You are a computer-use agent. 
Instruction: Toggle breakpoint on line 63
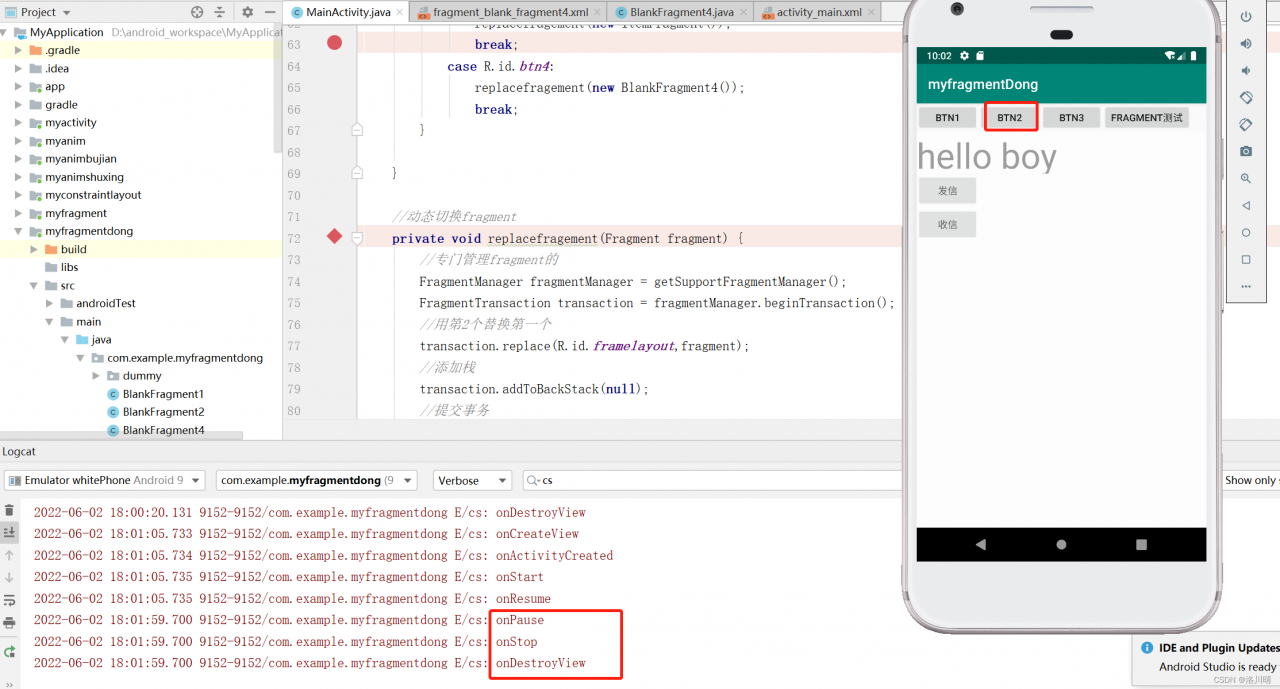(x=334, y=43)
